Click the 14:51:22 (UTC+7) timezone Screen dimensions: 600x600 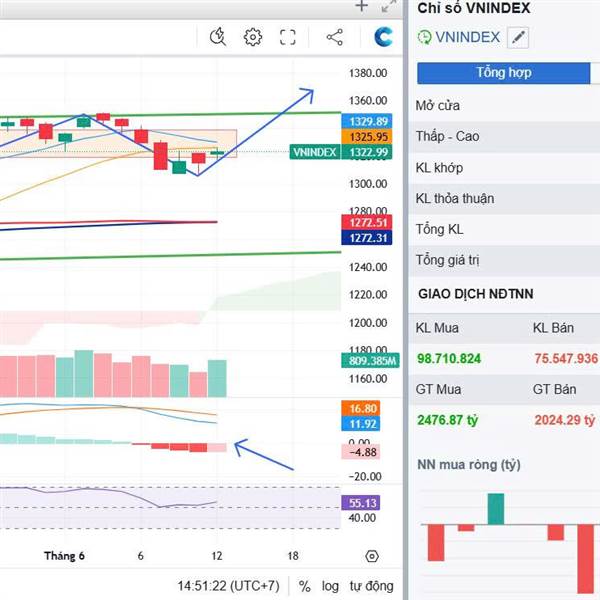tap(228, 586)
